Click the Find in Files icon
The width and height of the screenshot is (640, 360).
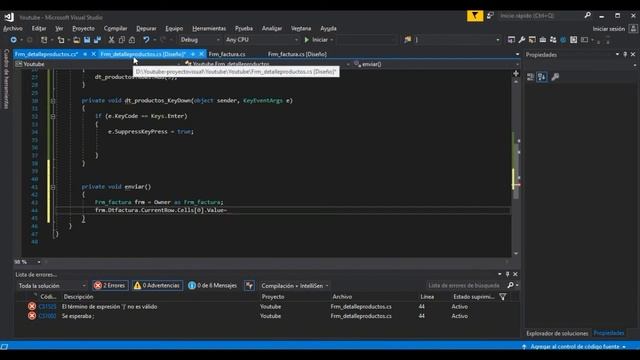(407, 40)
